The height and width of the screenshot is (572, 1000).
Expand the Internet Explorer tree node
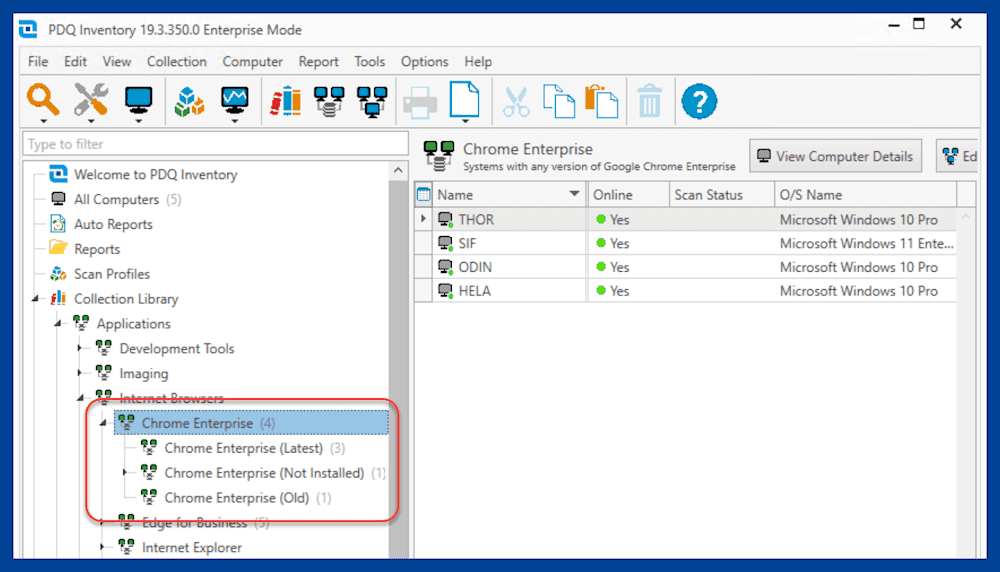[x=103, y=547]
